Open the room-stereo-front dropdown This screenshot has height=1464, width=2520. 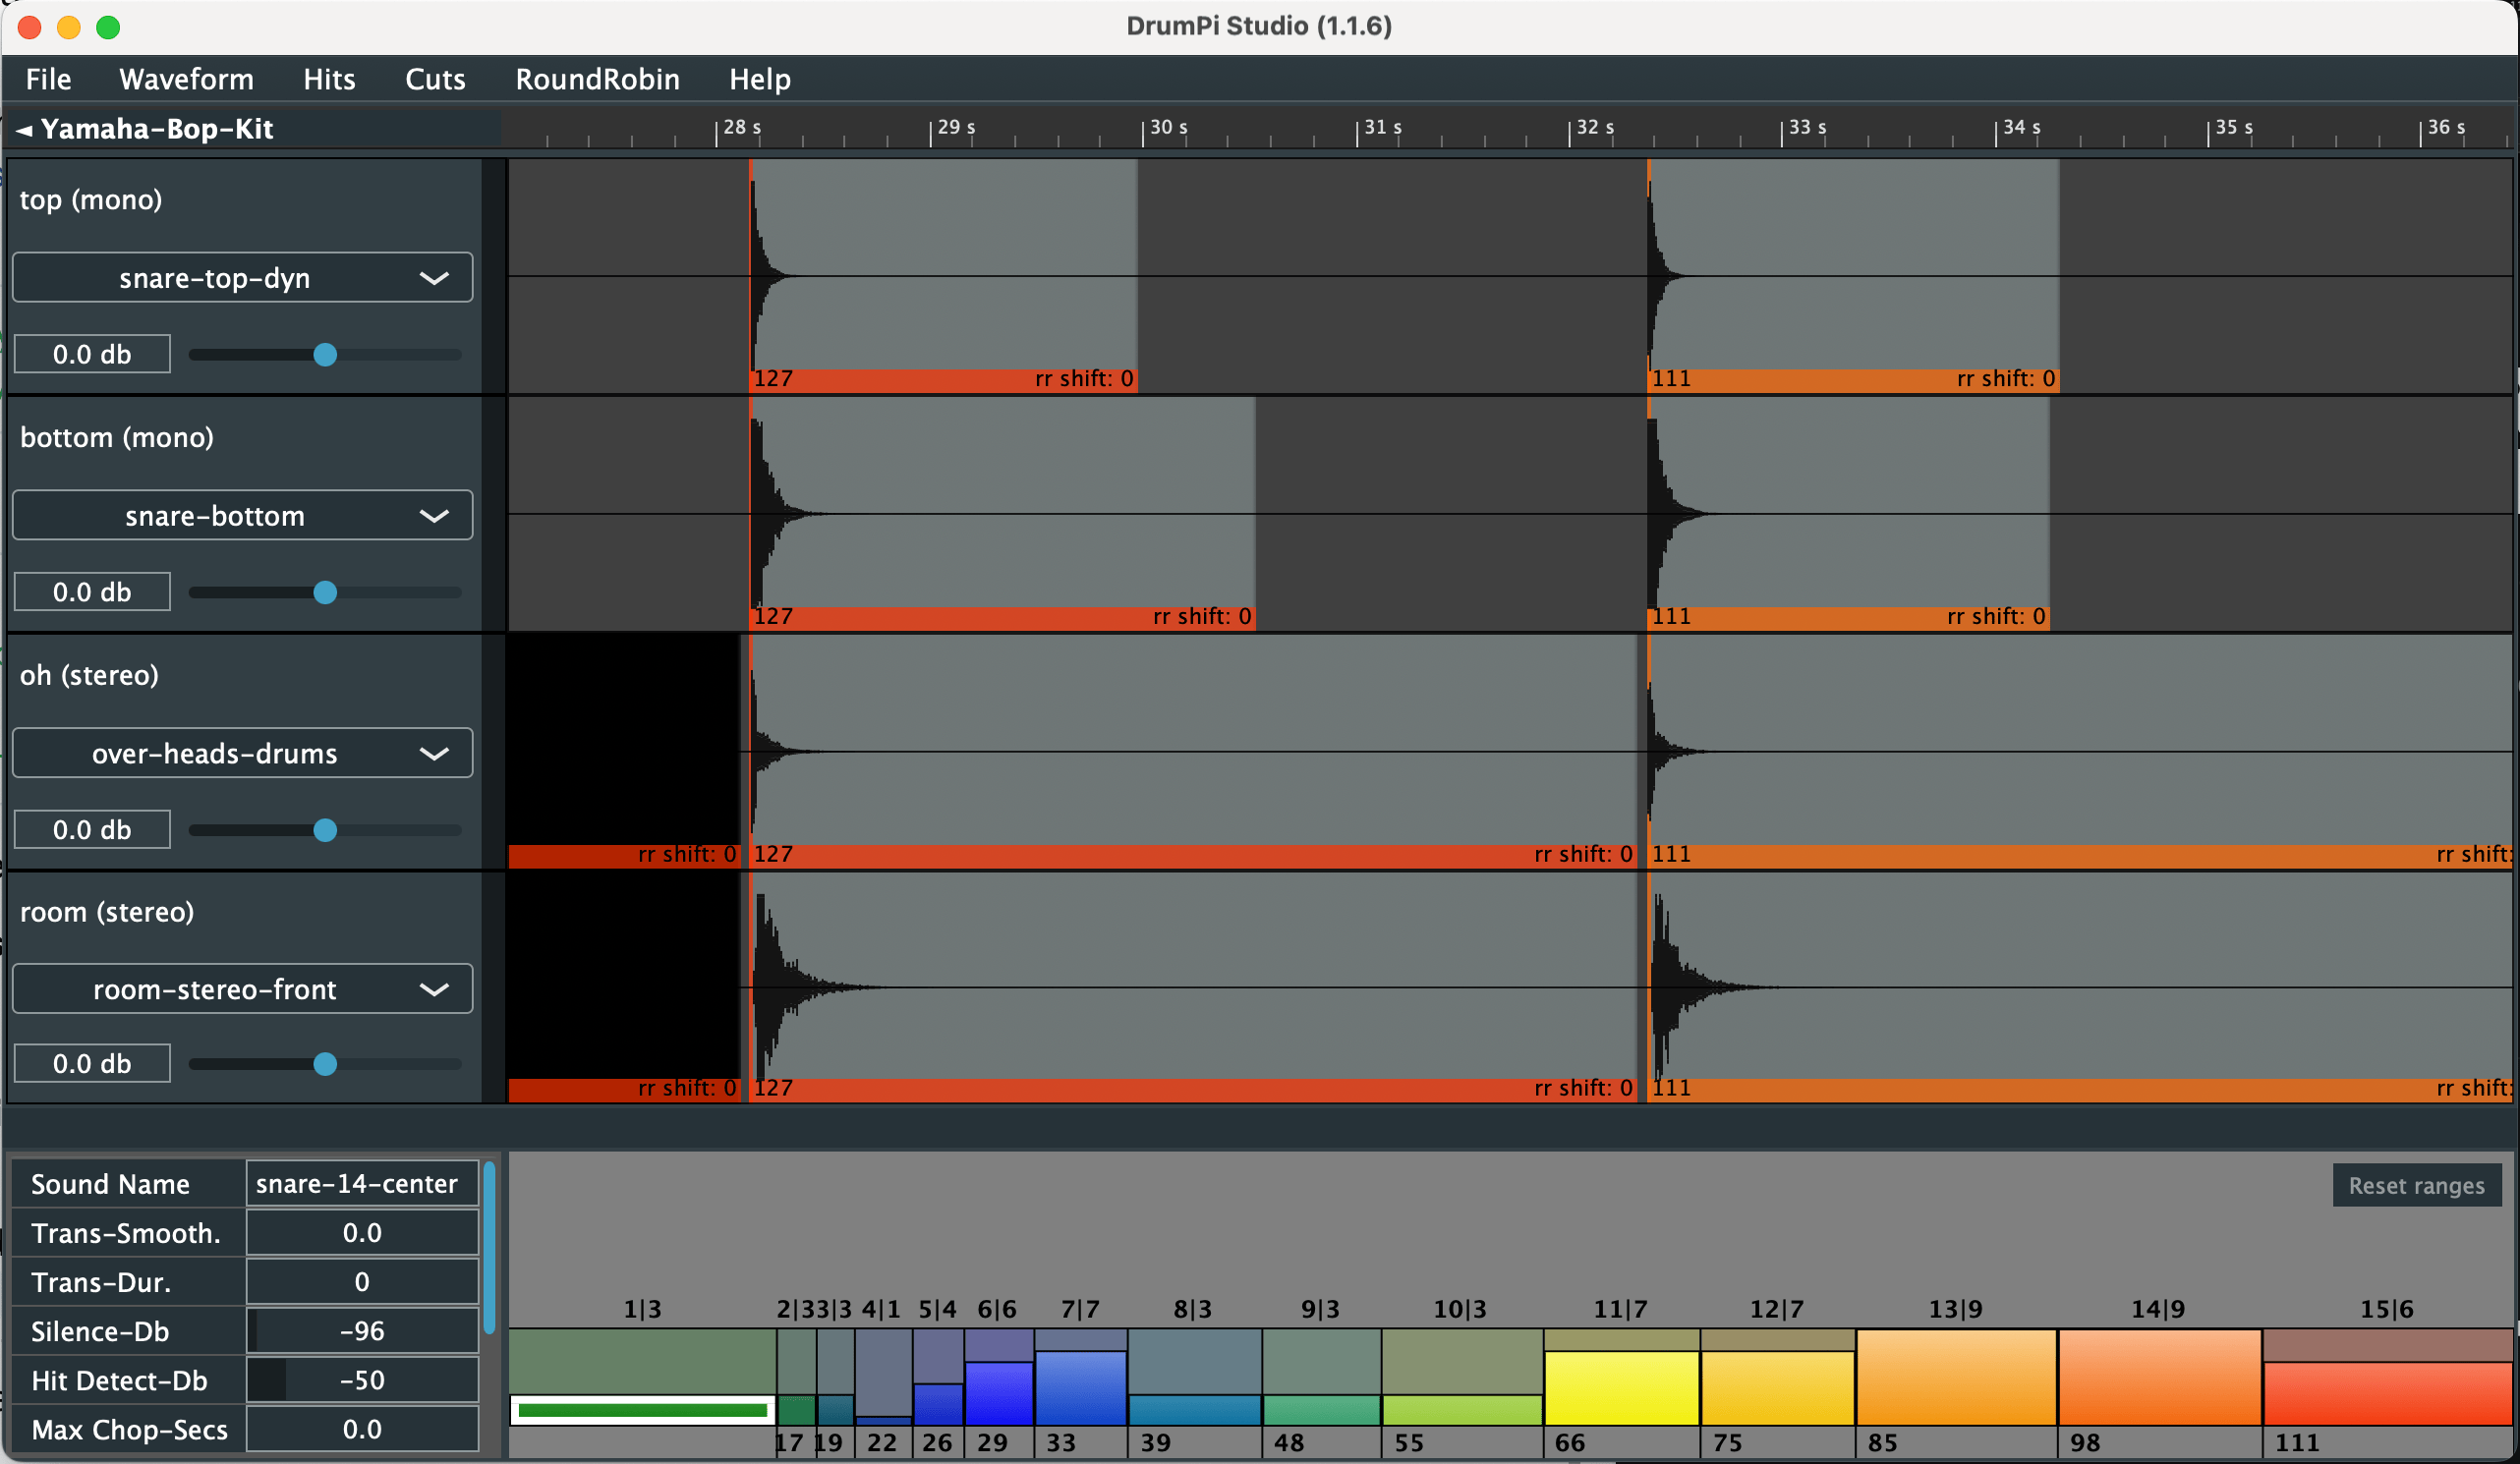pyautogui.click(x=242, y=989)
